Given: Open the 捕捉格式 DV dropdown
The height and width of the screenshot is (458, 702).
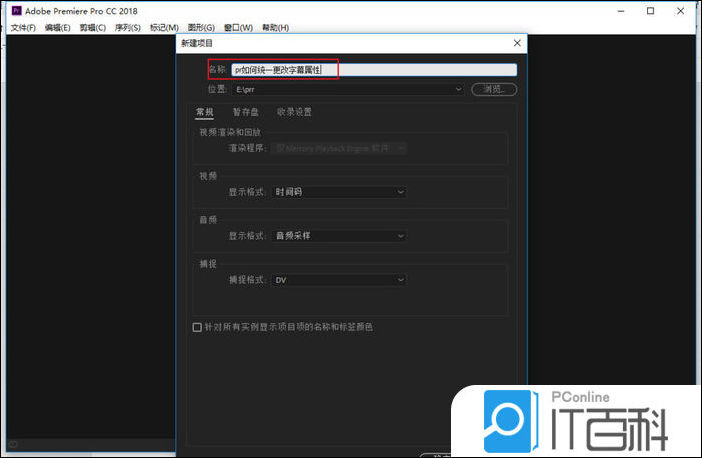Looking at the screenshot, I should pos(339,280).
